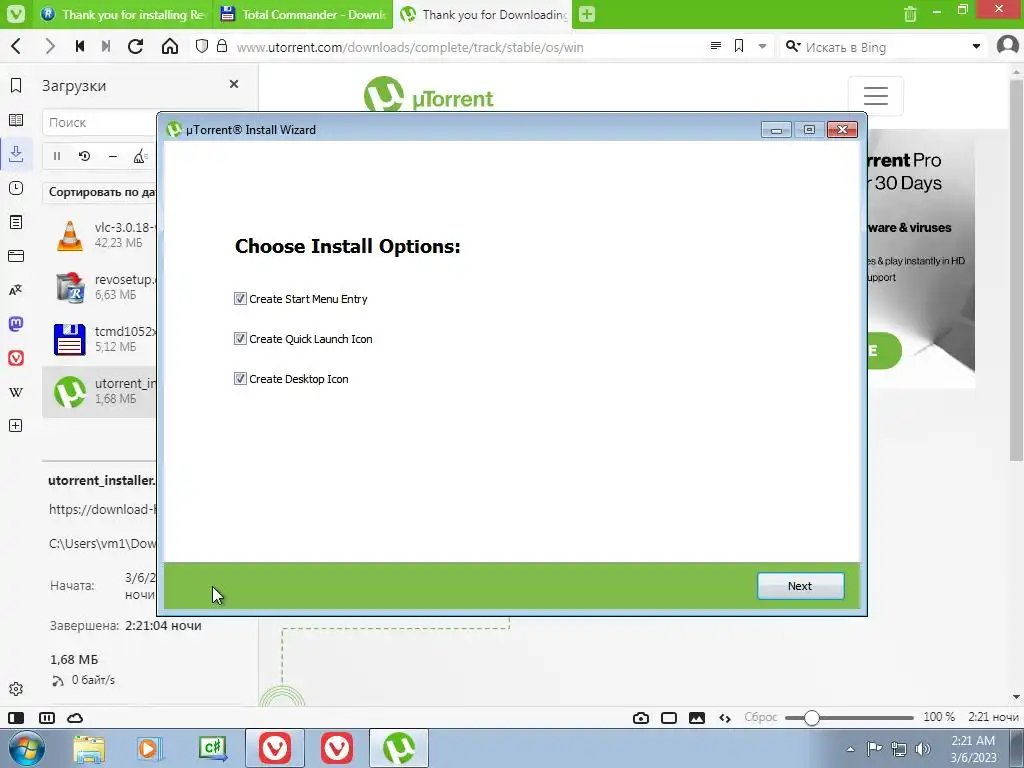Open Notes panel in sidebar
Screen dimensions: 1024x768
tap(16, 222)
